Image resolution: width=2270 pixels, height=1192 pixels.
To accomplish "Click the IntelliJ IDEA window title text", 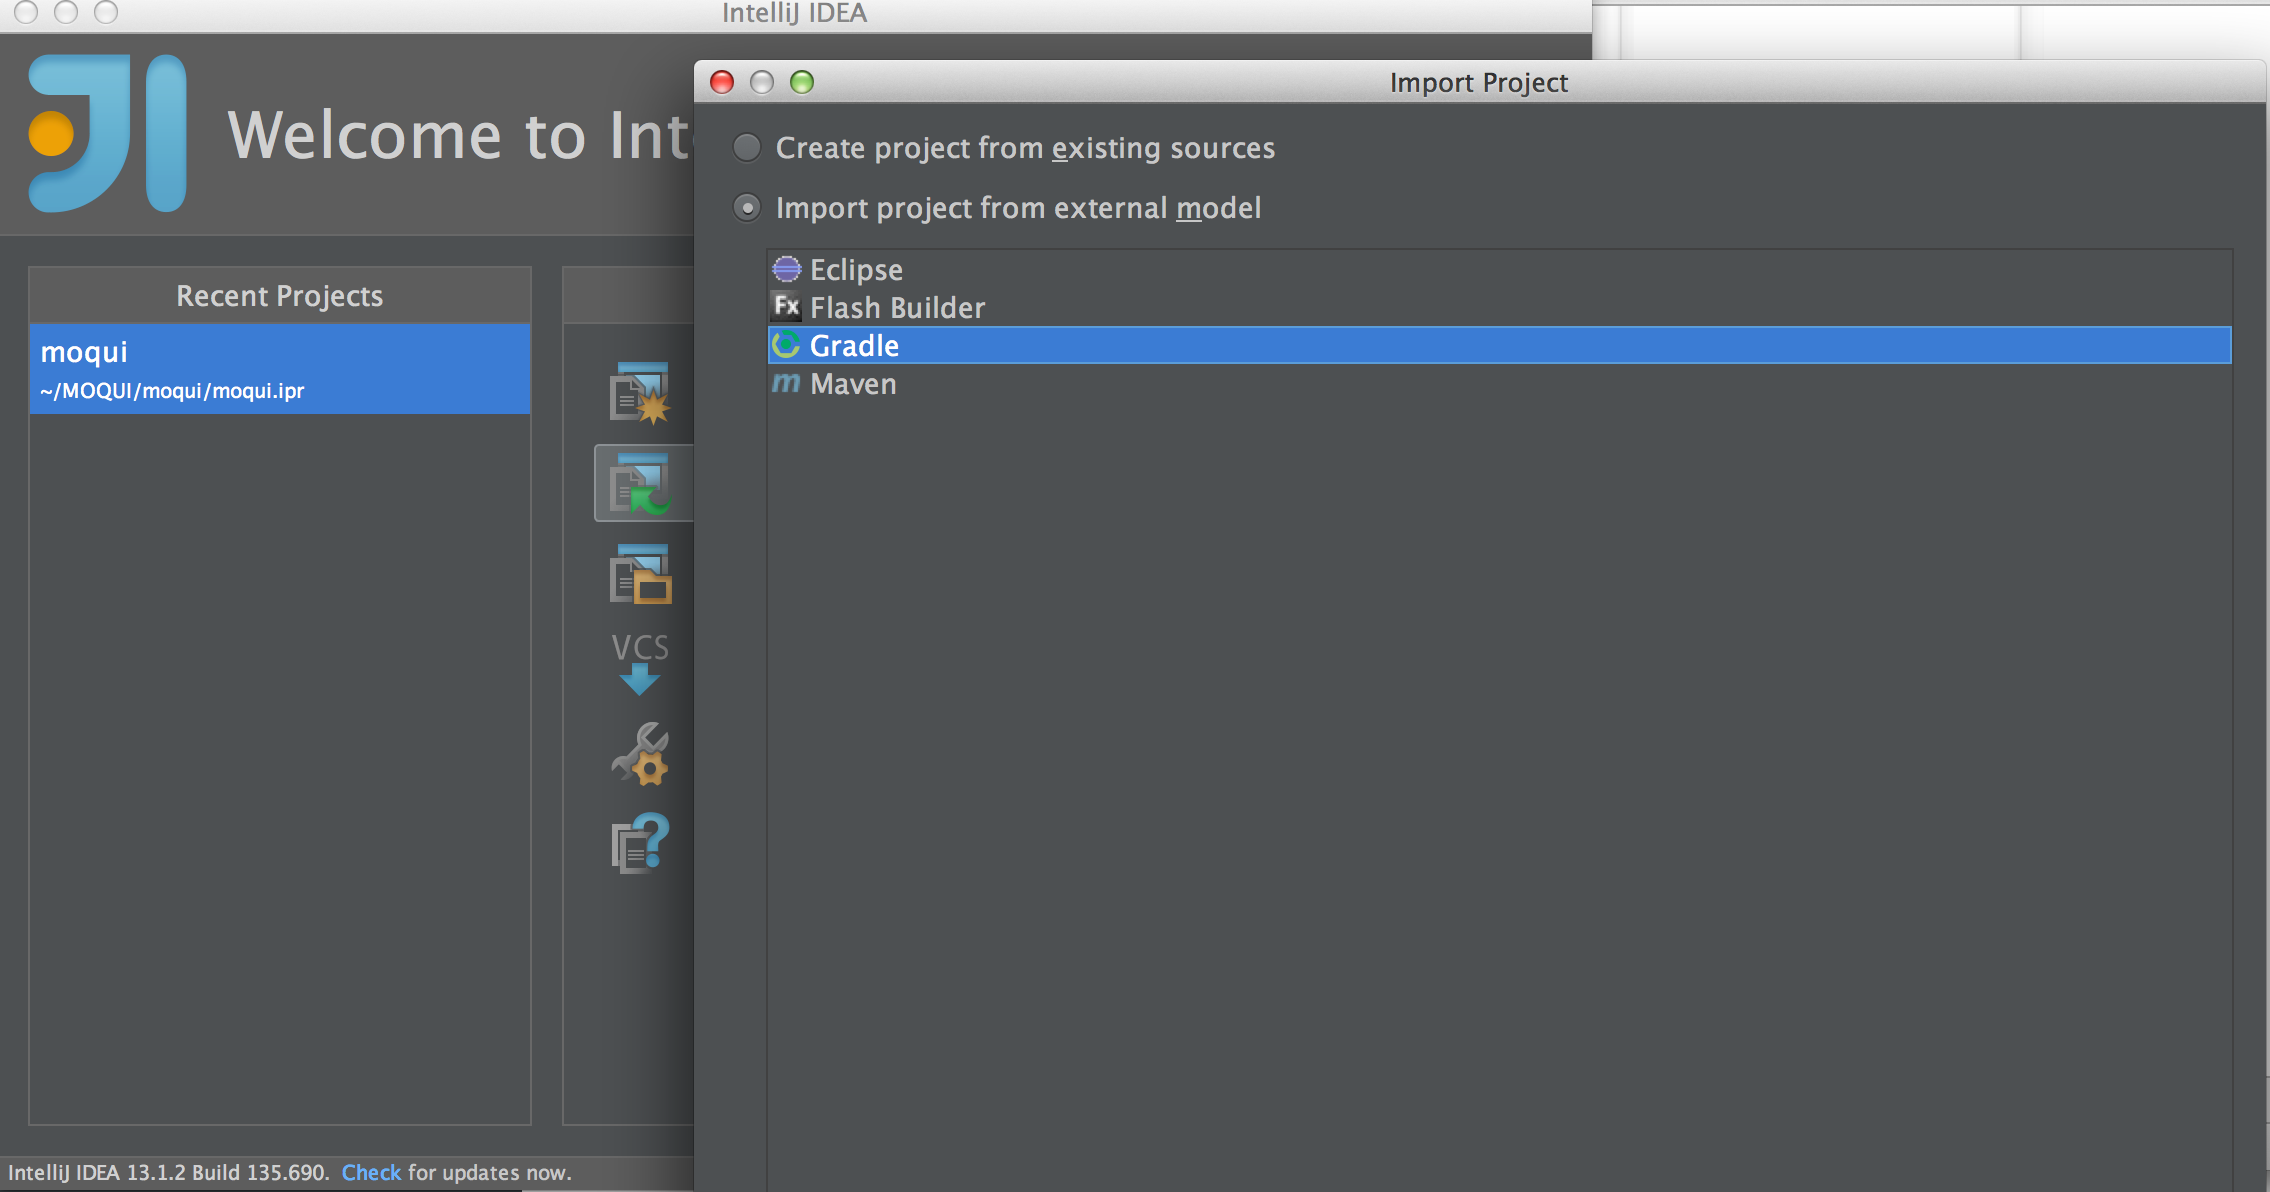I will click(795, 13).
